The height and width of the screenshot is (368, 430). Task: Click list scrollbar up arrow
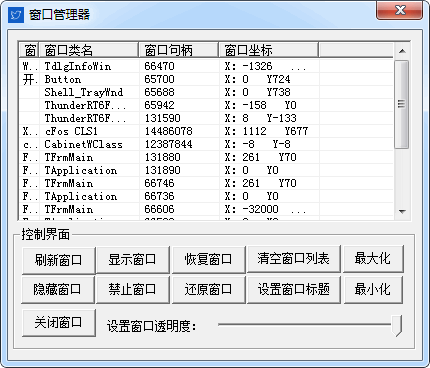click(402, 51)
